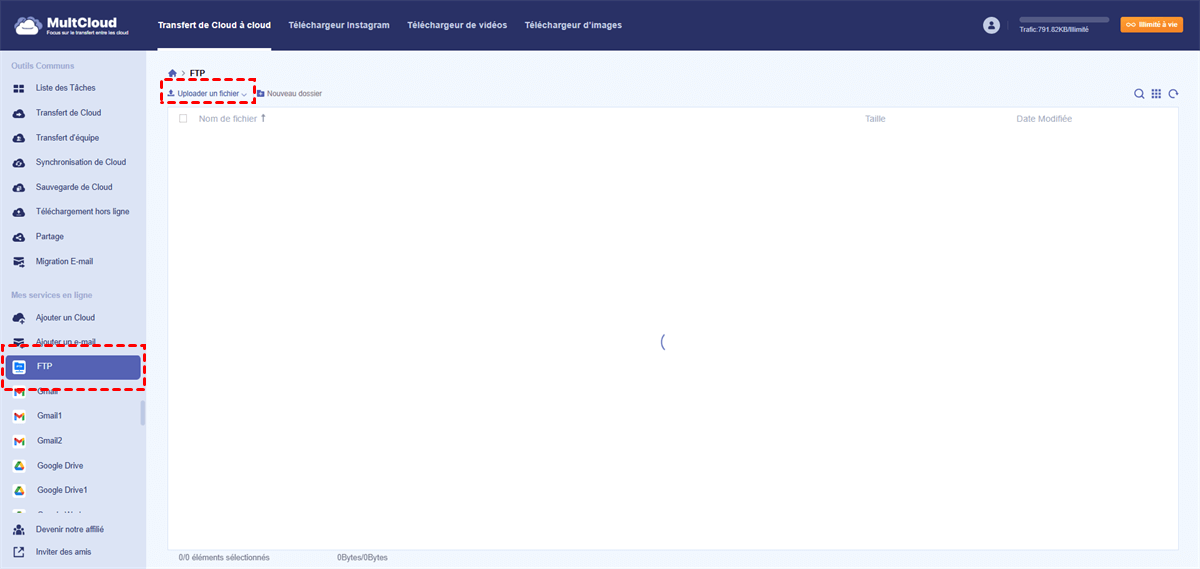Open the Devenir notre affilié link
Viewport: 1200px width, 569px height.
70,530
